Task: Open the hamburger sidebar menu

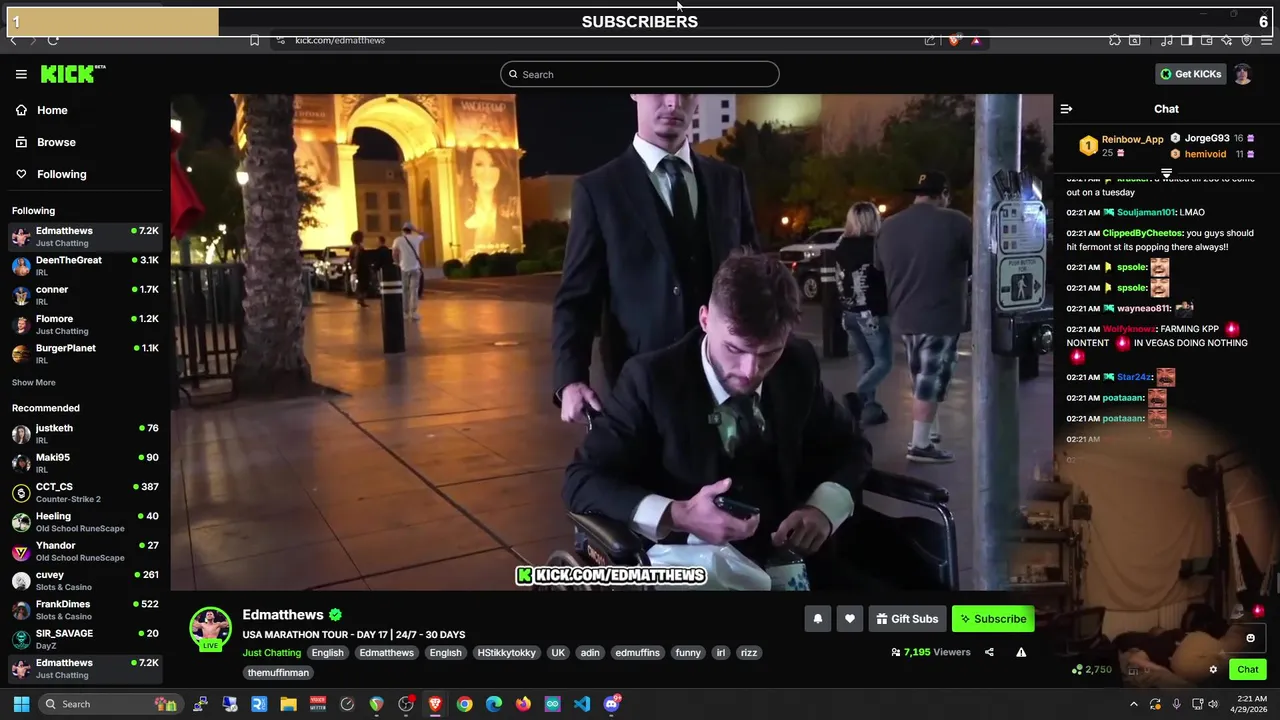Action: 21,74
